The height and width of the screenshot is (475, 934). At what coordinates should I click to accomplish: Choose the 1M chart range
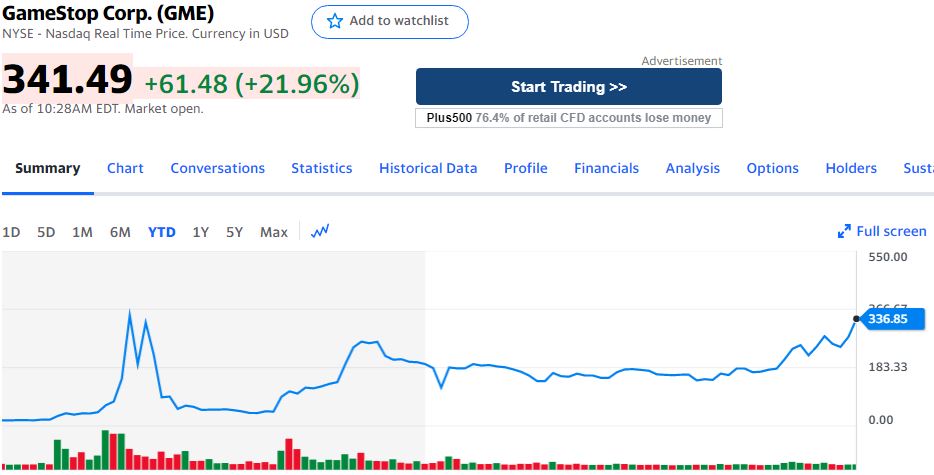click(82, 232)
